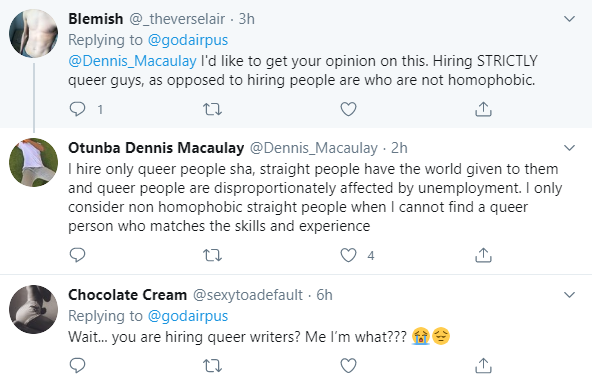
Task: Expand options chevron on Chocolate Cream's tweet
Action: point(569,295)
